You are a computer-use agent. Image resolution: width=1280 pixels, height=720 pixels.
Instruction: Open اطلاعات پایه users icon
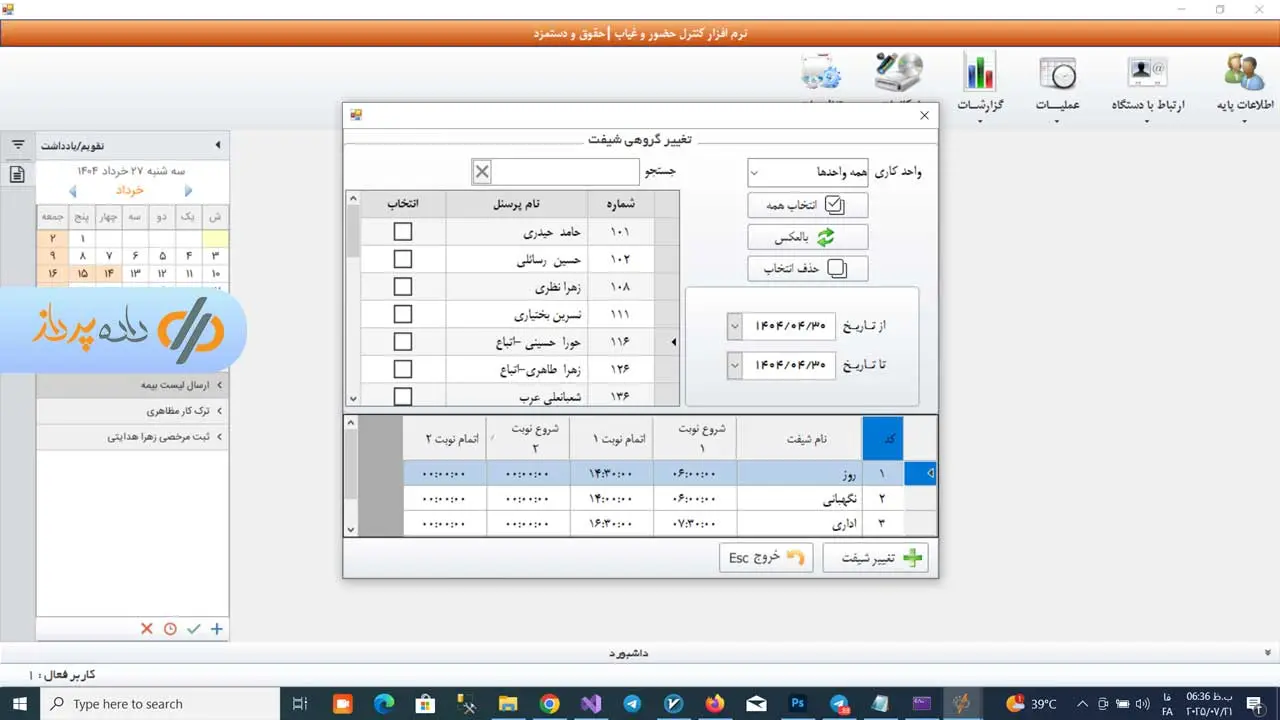1244,74
